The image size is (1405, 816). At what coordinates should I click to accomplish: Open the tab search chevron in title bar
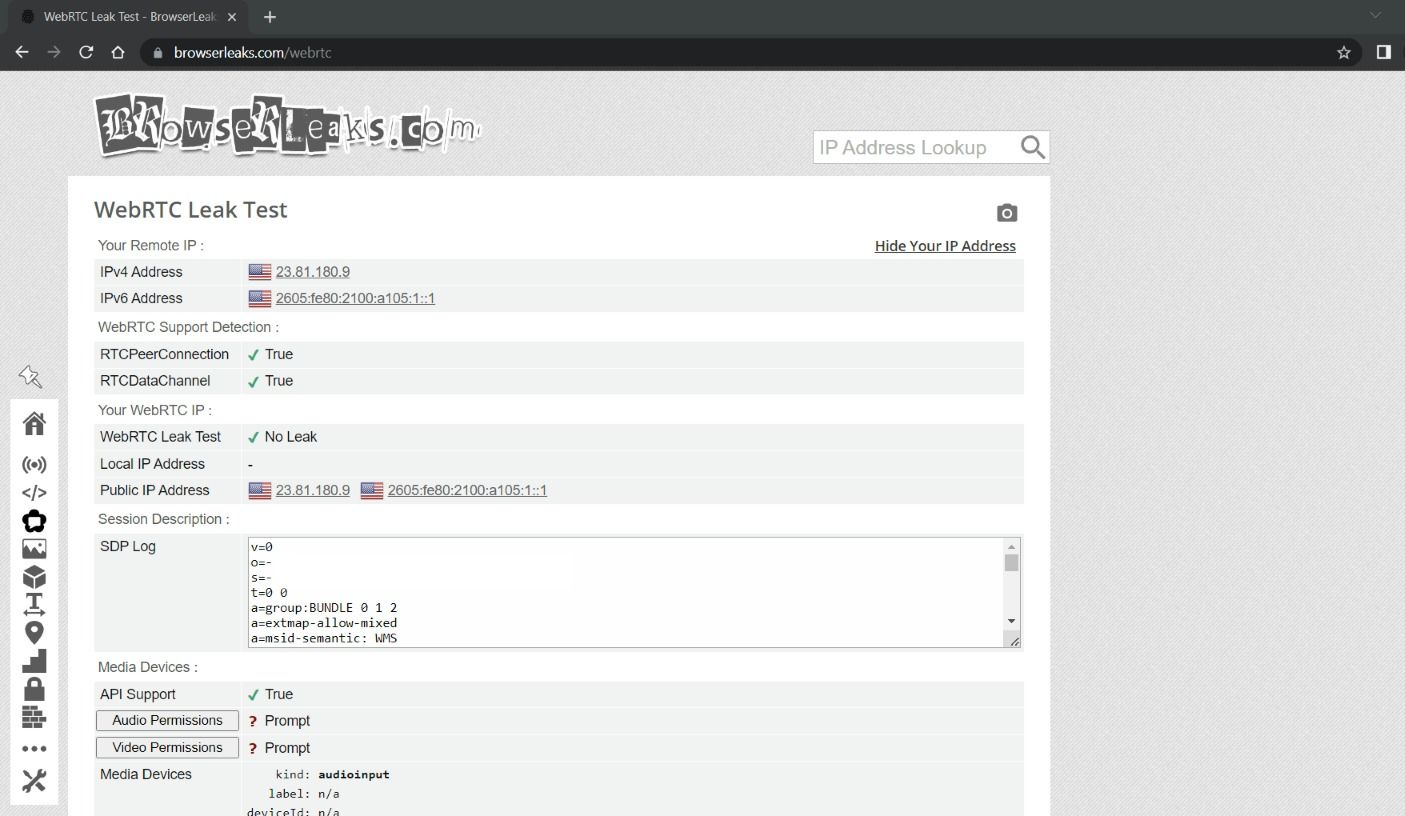tap(1376, 16)
